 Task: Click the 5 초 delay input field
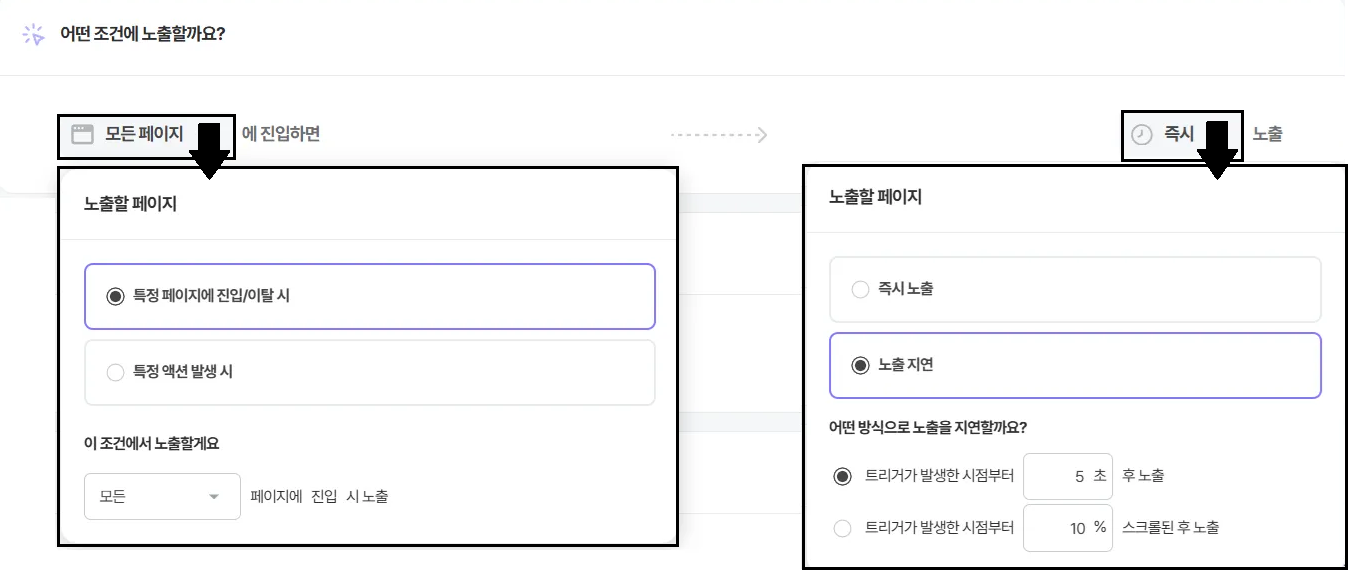click(x=1068, y=476)
